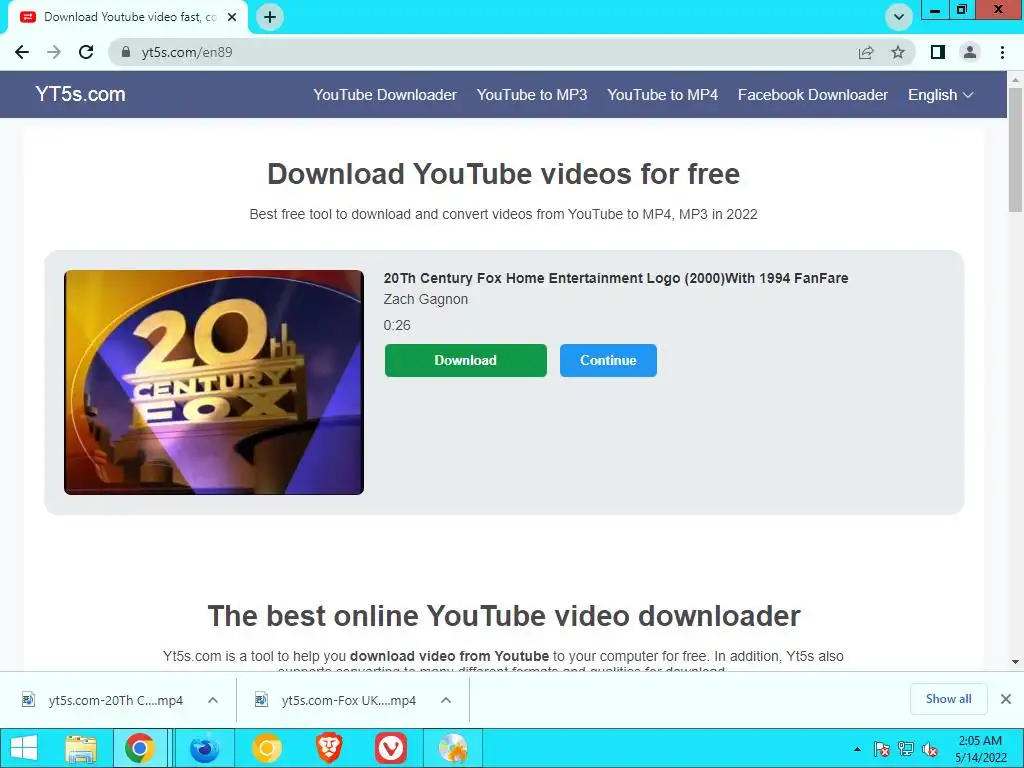Image resolution: width=1024 pixels, height=768 pixels.
Task: Open the Chrome profile avatar
Action: tap(970, 52)
